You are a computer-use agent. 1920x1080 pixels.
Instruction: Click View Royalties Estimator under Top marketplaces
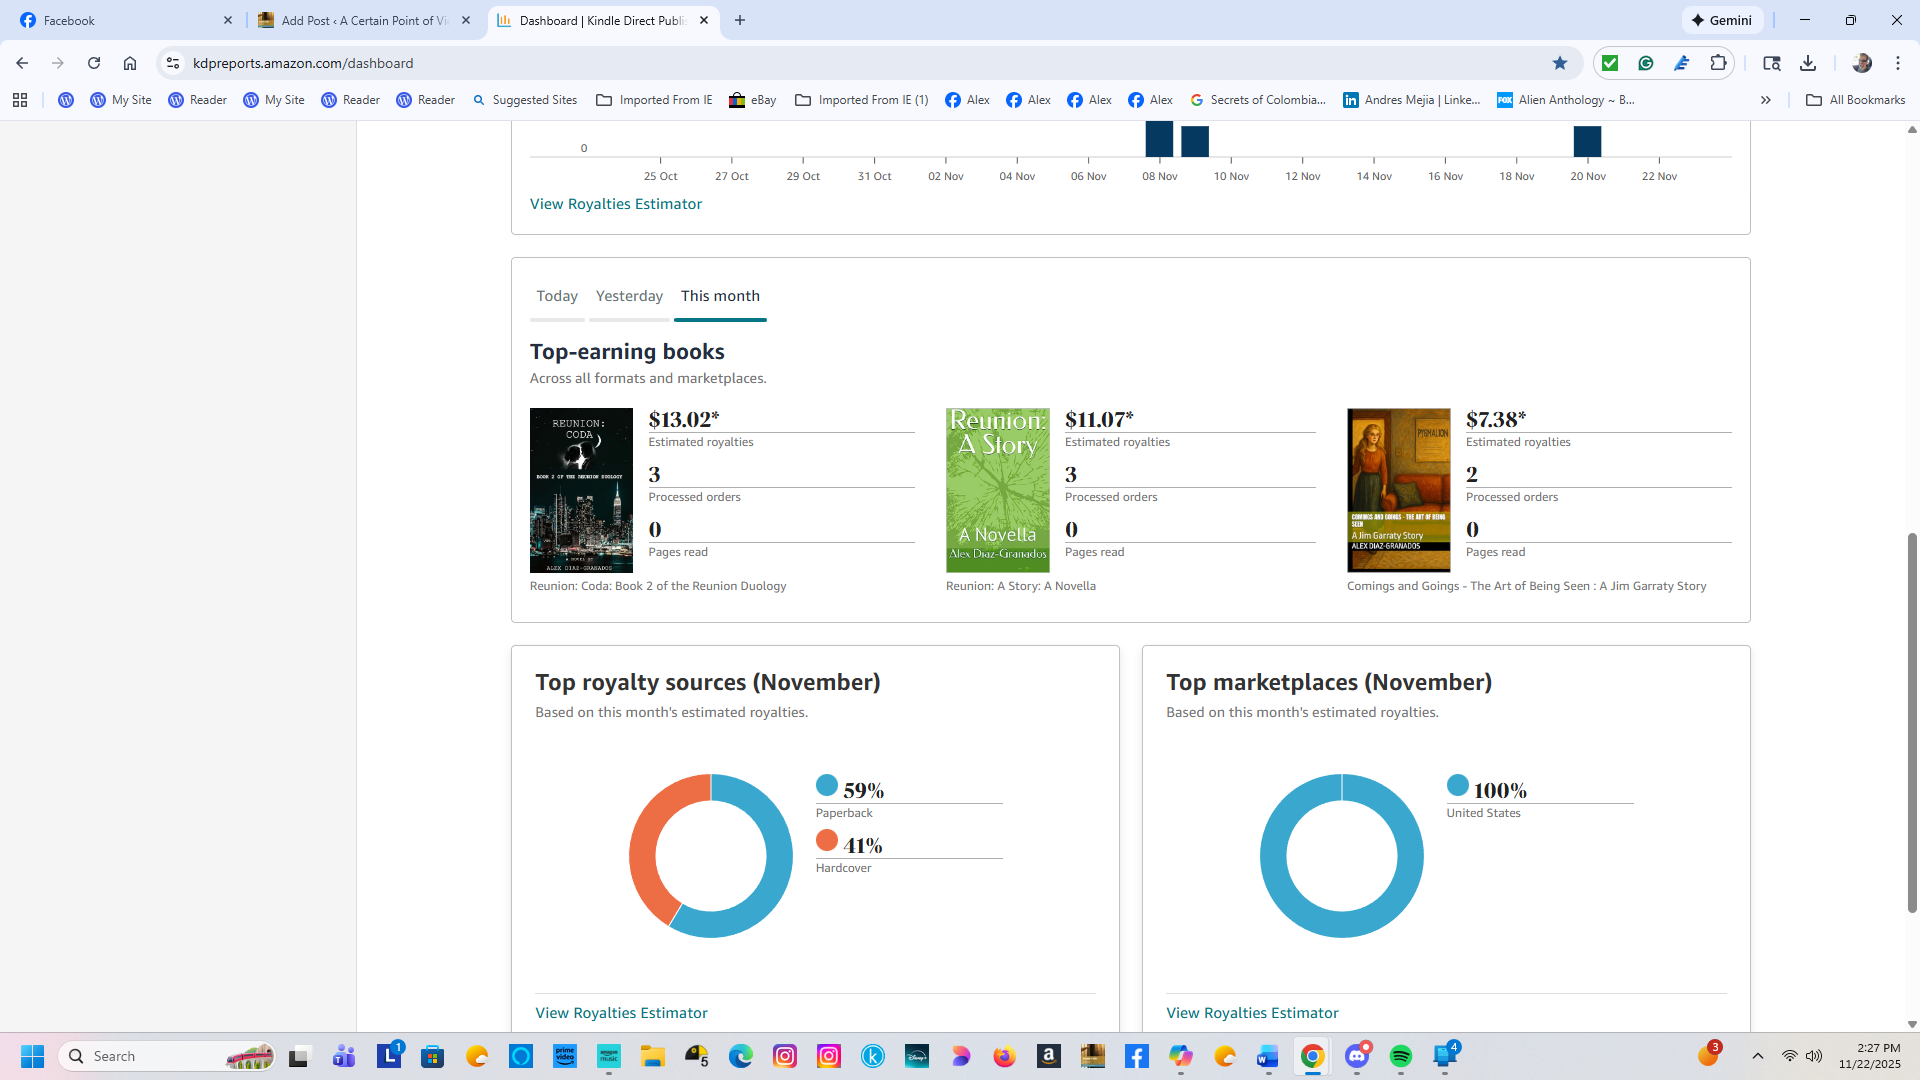[x=1252, y=1013]
